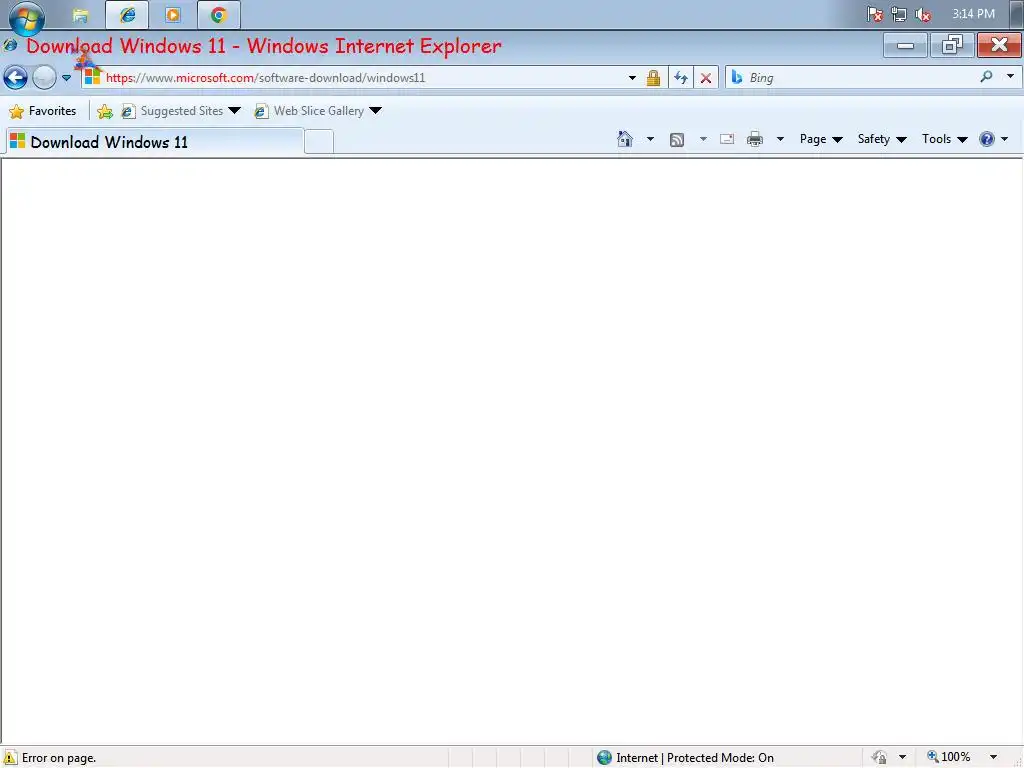Expand the status bar privacy dropdown arrow
This screenshot has width=1024, height=768.
point(903,758)
